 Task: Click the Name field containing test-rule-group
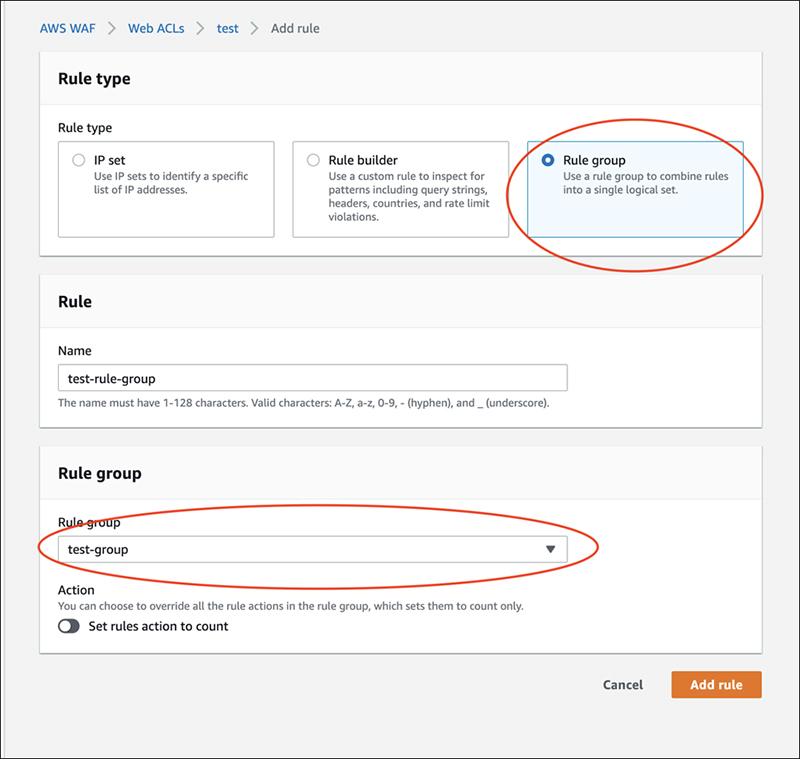pos(312,378)
